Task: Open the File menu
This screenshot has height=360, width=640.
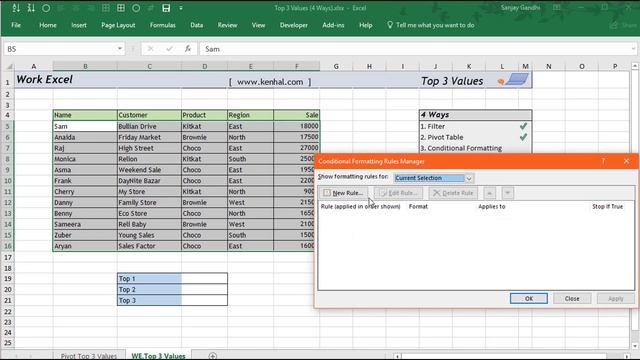Action: tap(16, 25)
